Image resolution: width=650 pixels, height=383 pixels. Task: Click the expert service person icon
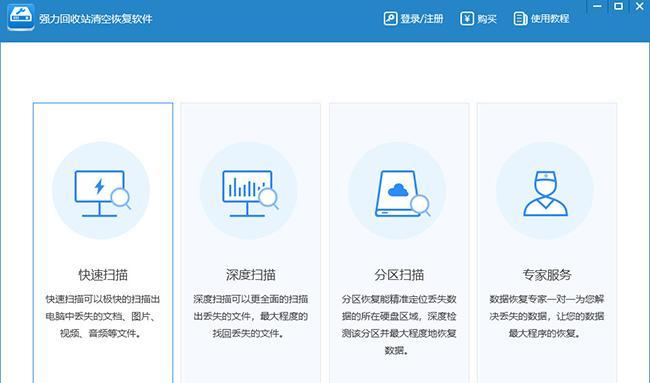(545, 193)
